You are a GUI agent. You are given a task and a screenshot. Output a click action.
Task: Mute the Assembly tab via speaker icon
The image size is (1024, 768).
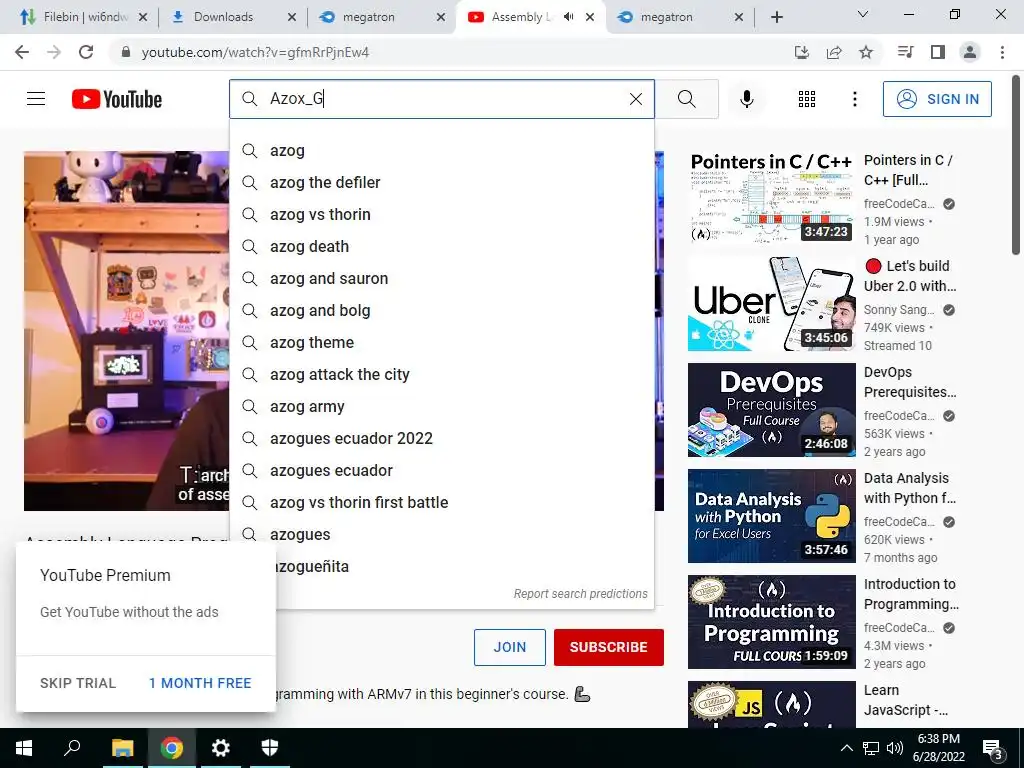click(x=569, y=17)
